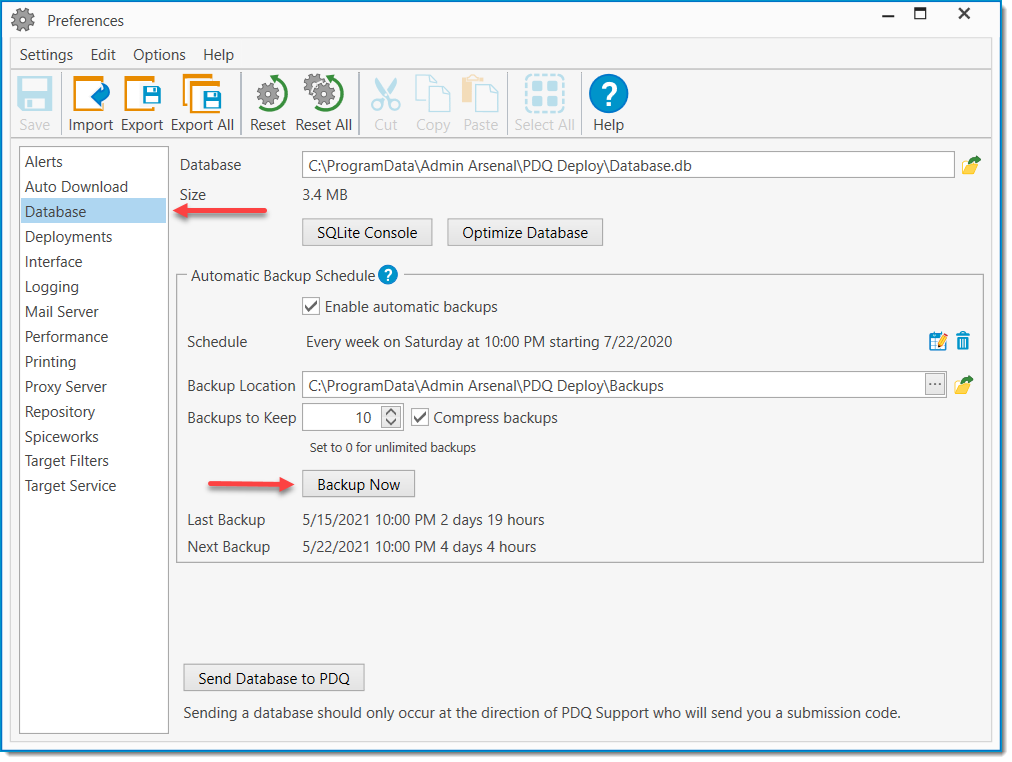Image resolution: width=1012 pixels, height=762 pixels.
Task: Open the Settings menu
Action: pyautogui.click(x=46, y=55)
